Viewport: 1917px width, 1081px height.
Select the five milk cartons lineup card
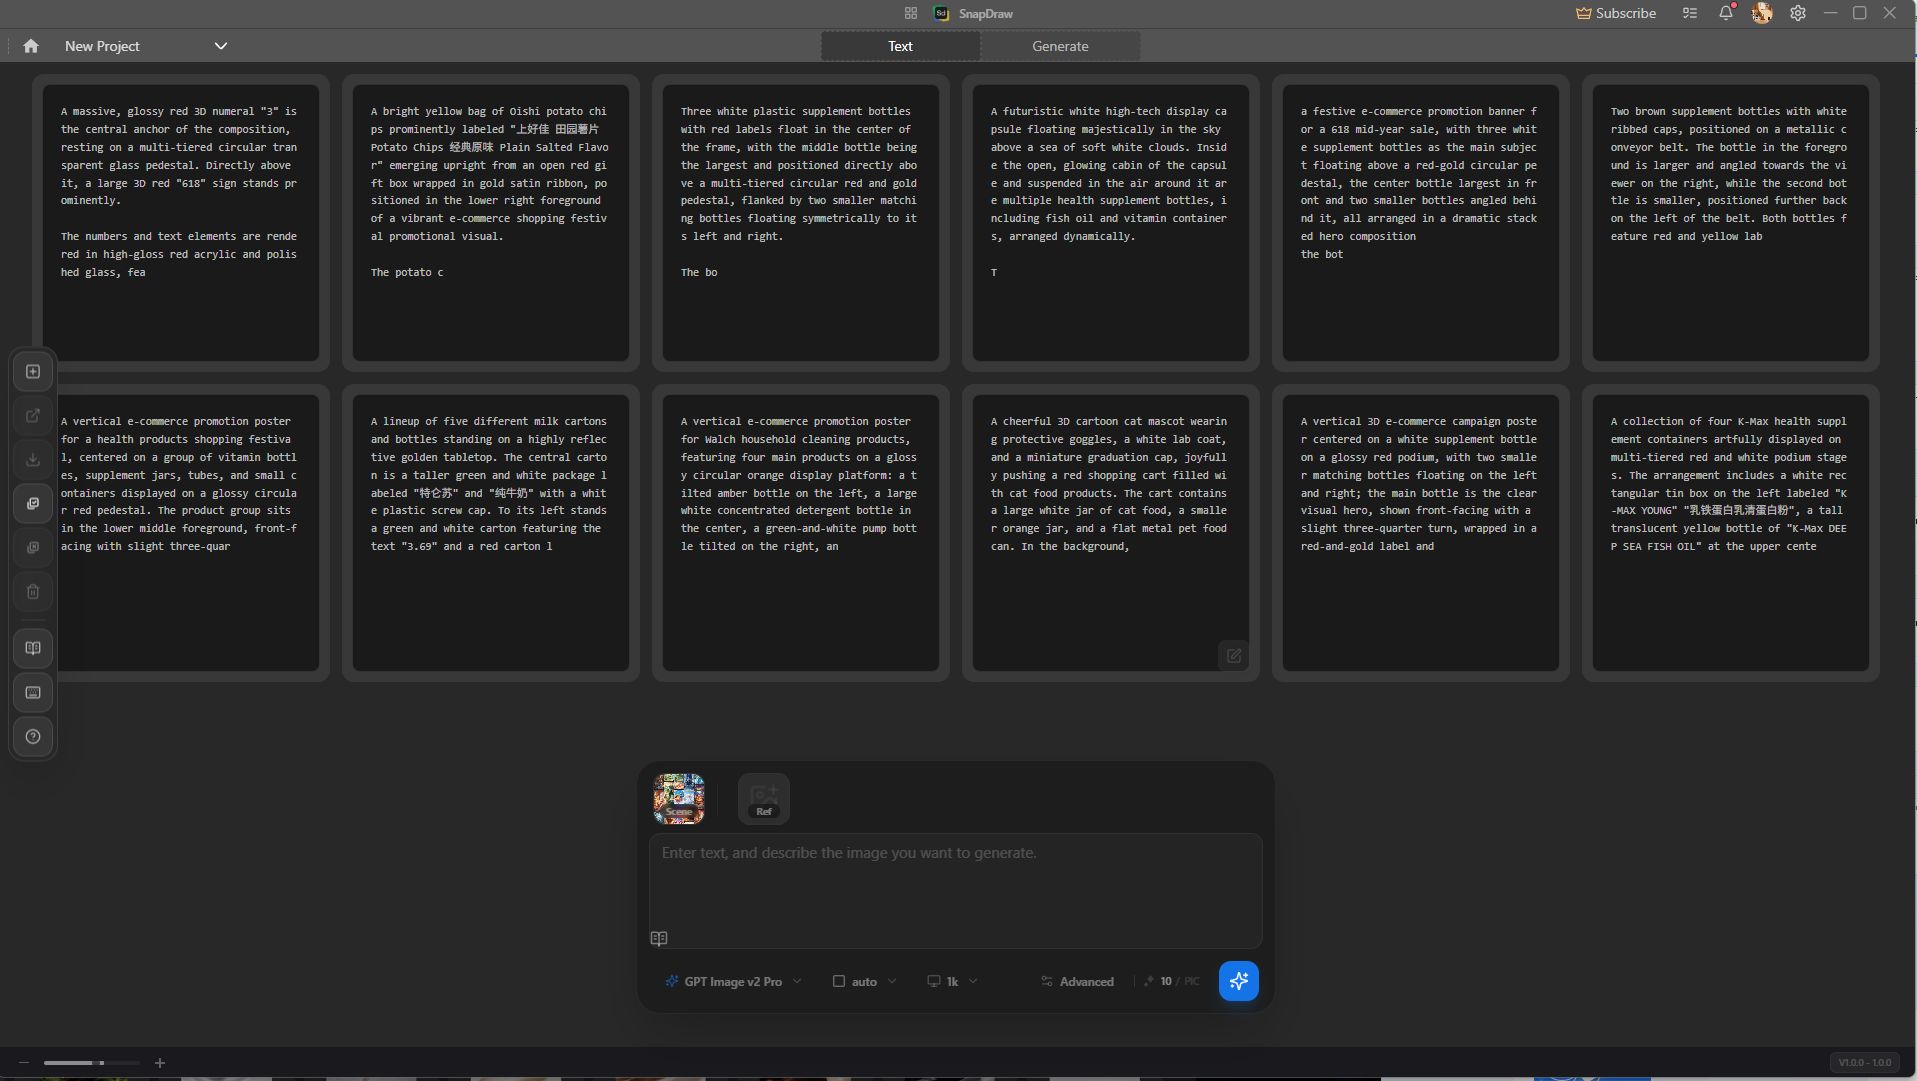(x=491, y=533)
